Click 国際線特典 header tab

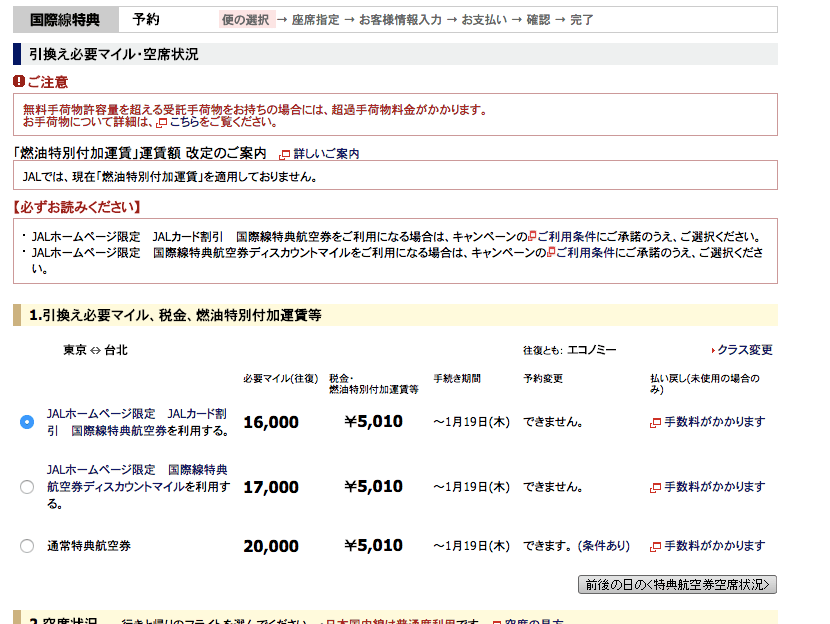[66, 20]
